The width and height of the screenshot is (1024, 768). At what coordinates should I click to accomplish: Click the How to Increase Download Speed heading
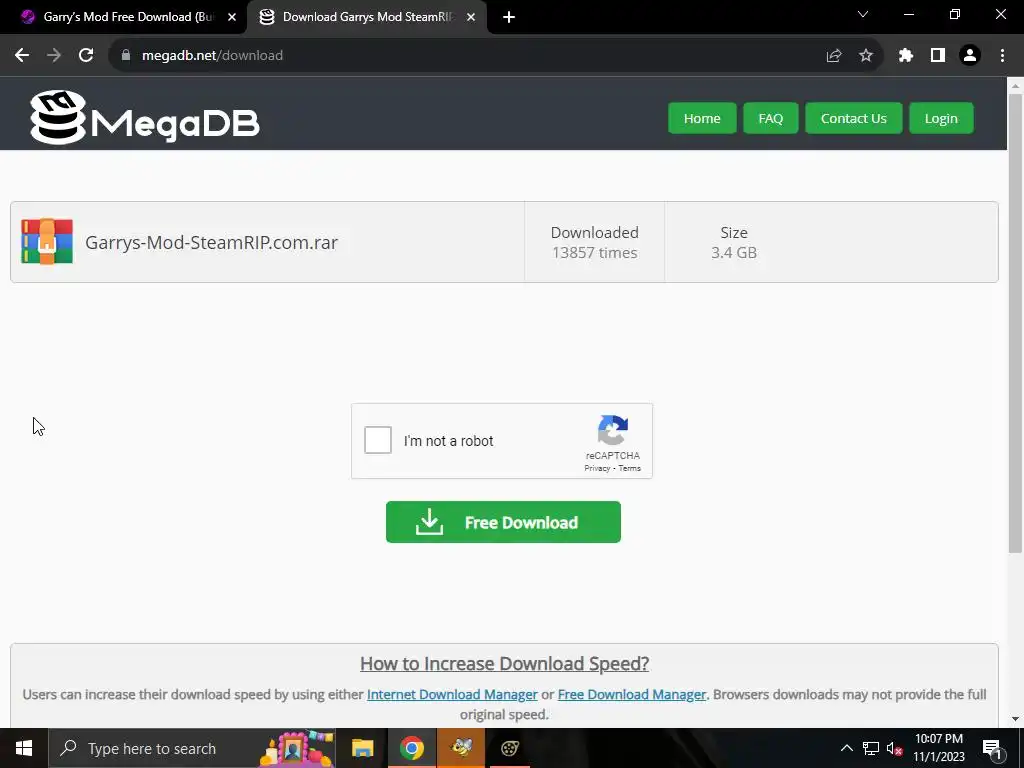(504, 664)
